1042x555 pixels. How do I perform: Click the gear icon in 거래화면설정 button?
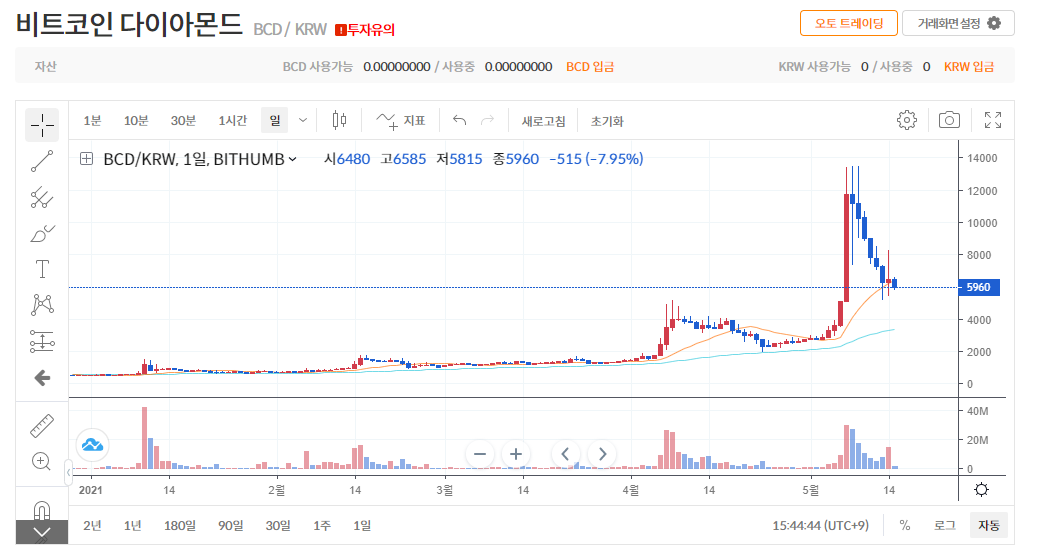[993, 23]
